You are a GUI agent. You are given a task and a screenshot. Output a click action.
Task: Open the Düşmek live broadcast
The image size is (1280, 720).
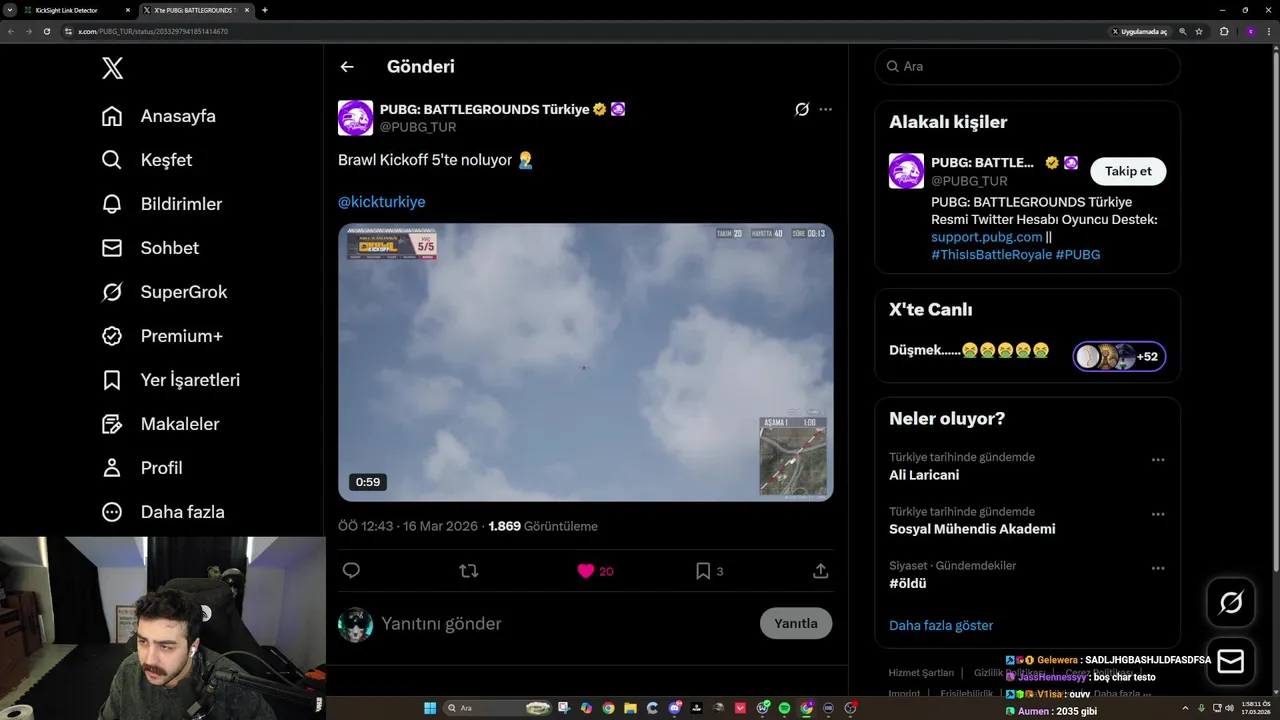[x=969, y=351]
